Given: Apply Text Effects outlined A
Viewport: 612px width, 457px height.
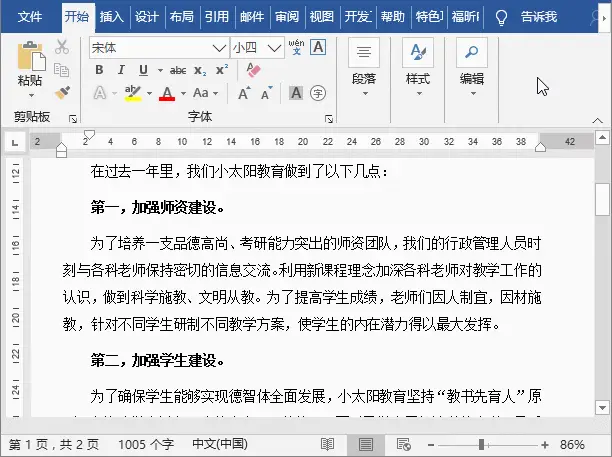Looking at the screenshot, I should click(x=100, y=93).
